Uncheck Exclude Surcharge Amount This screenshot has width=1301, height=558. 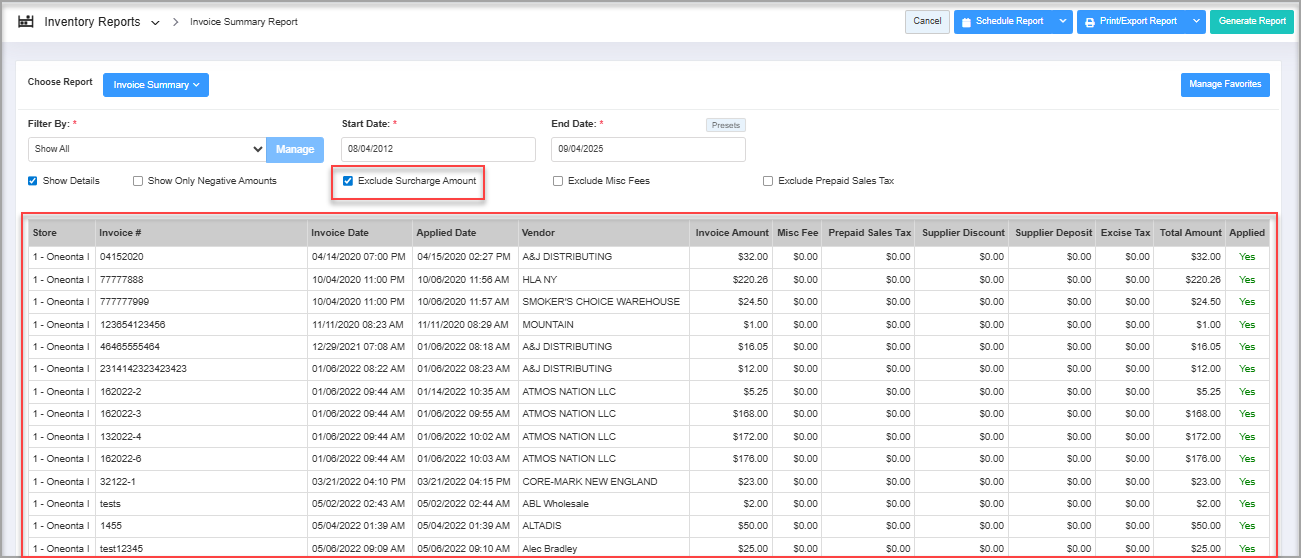click(x=348, y=181)
